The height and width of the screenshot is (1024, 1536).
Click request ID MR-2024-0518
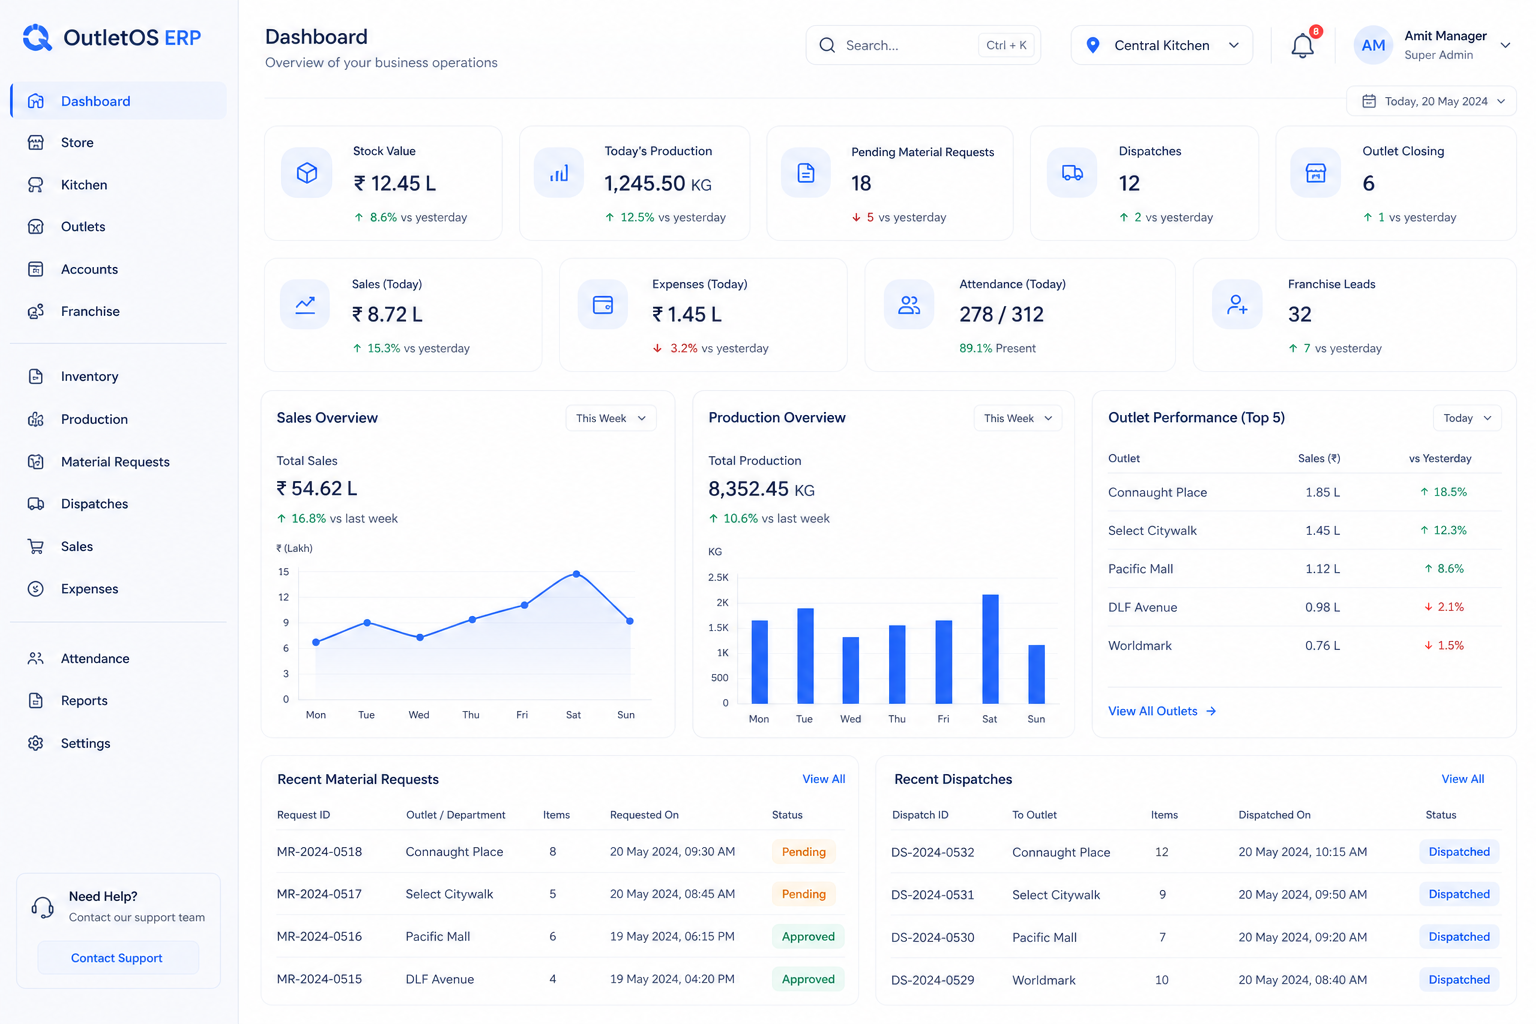coord(319,852)
